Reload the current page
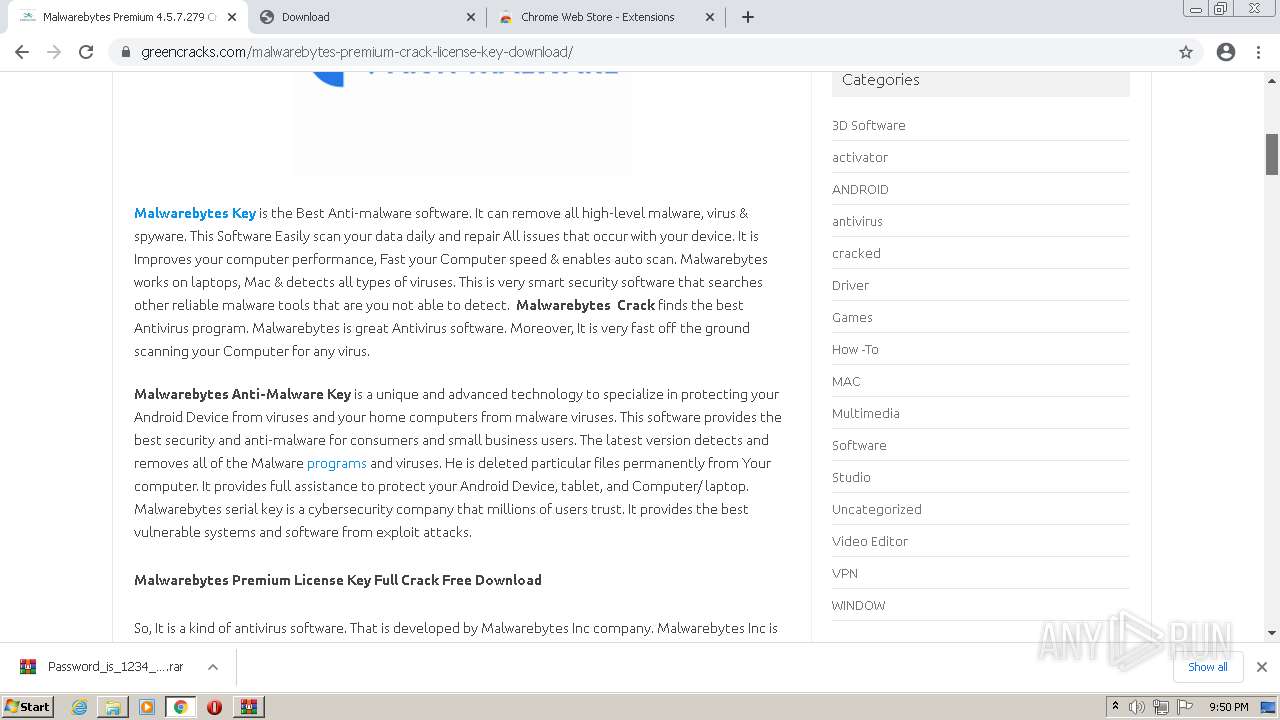 pos(86,52)
